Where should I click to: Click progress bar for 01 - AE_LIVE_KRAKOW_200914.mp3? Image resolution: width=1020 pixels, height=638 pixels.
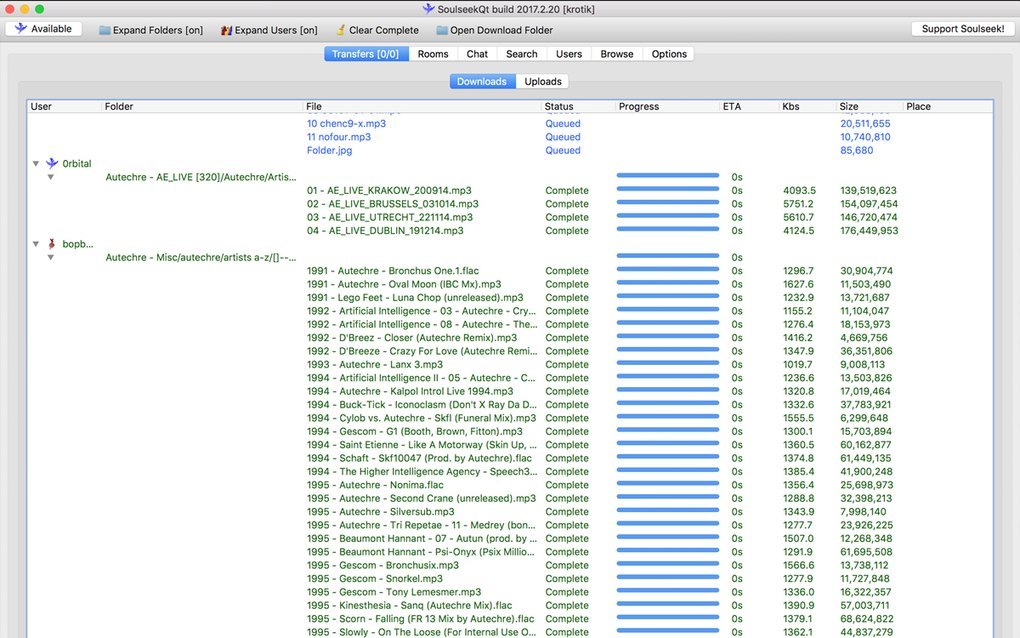[x=667, y=189]
